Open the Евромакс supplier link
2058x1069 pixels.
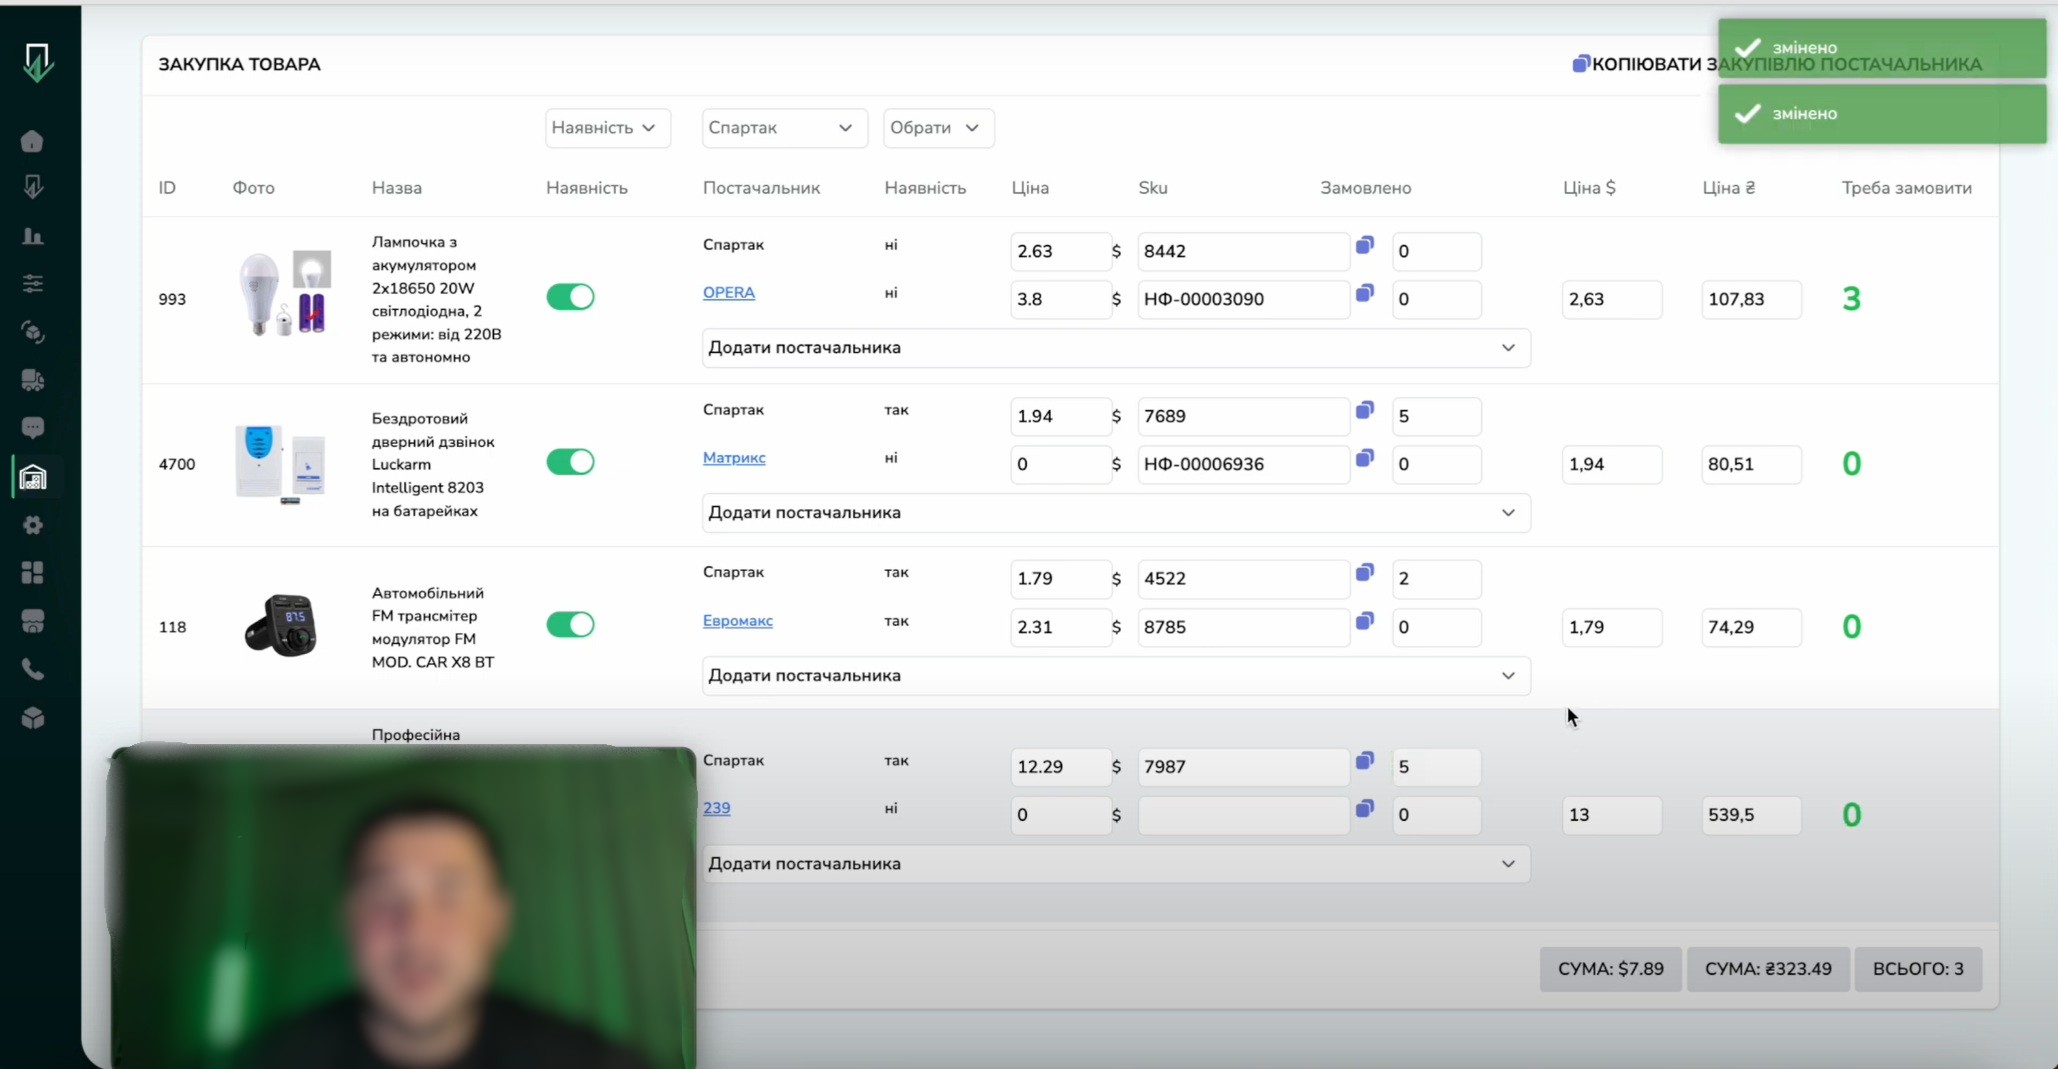click(738, 621)
